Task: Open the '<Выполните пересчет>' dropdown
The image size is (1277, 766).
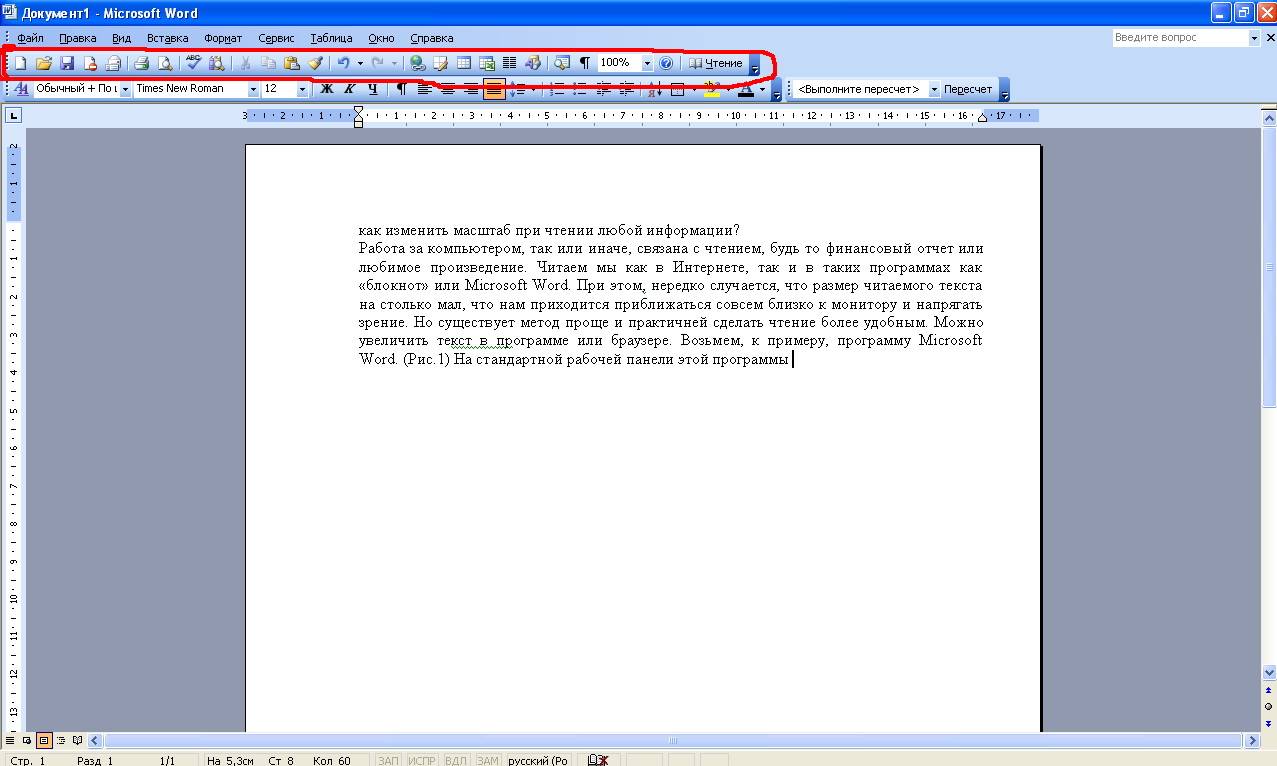Action: 935,89
